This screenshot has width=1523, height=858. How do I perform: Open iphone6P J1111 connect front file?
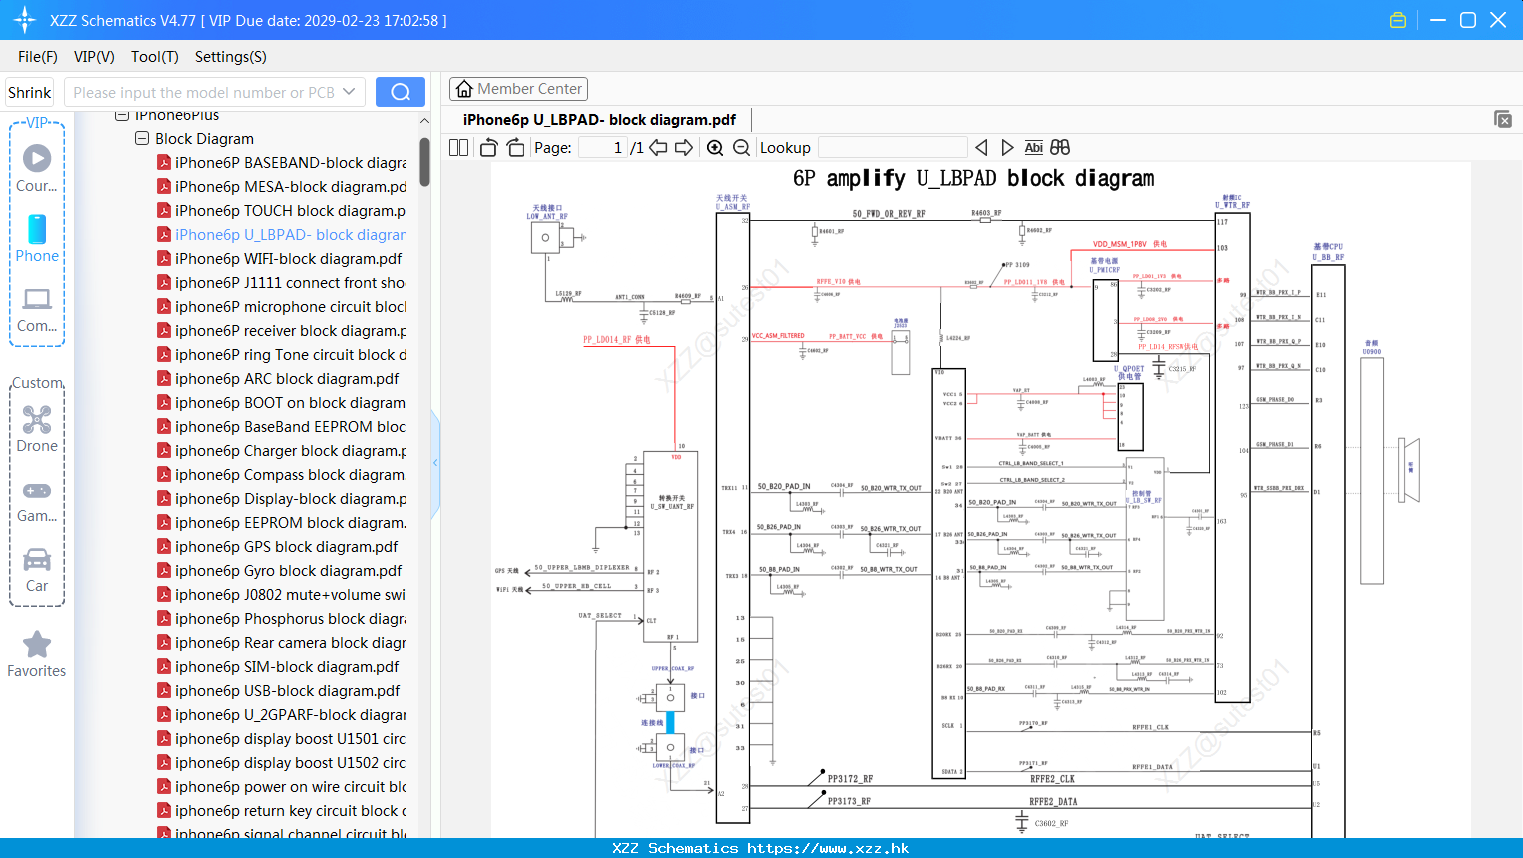pos(281,283)
